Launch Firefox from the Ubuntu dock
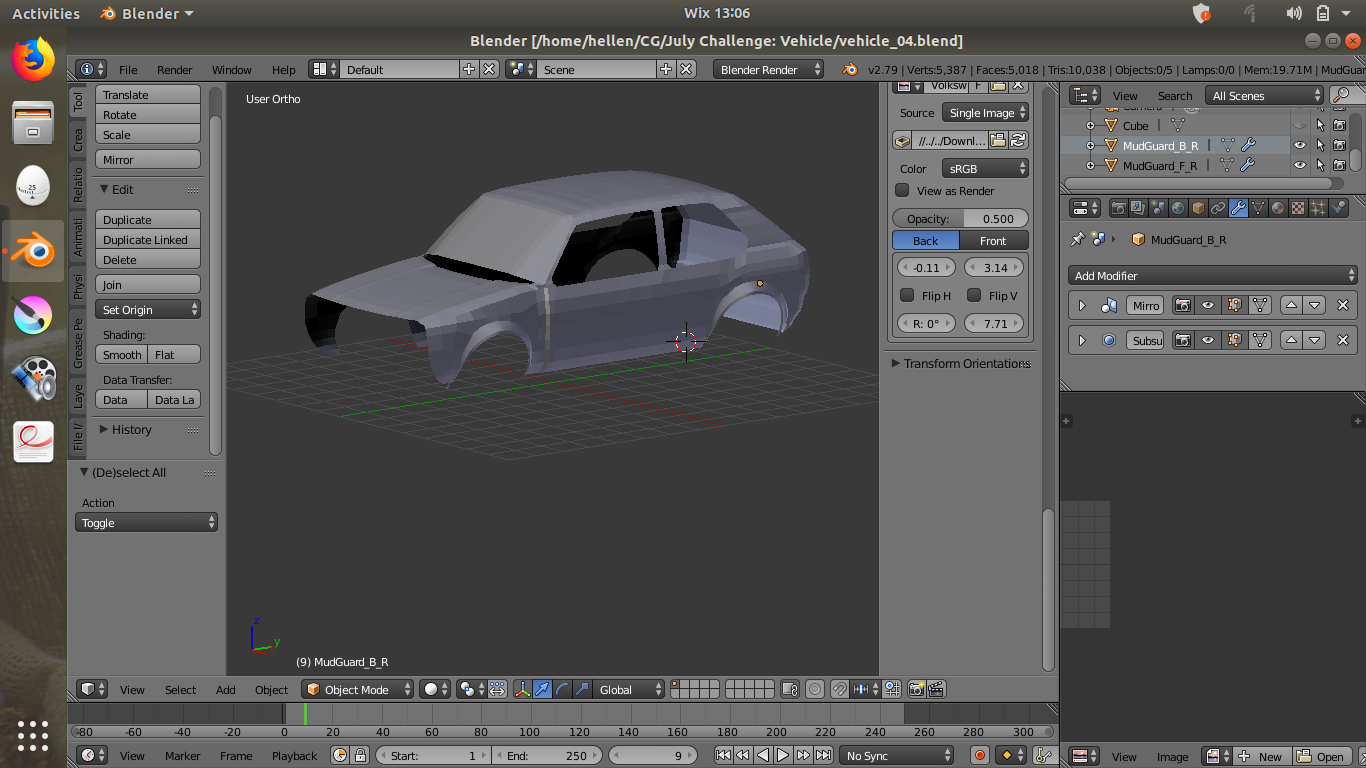This screenshot has width=1366, height=768. tap(33, 60)
